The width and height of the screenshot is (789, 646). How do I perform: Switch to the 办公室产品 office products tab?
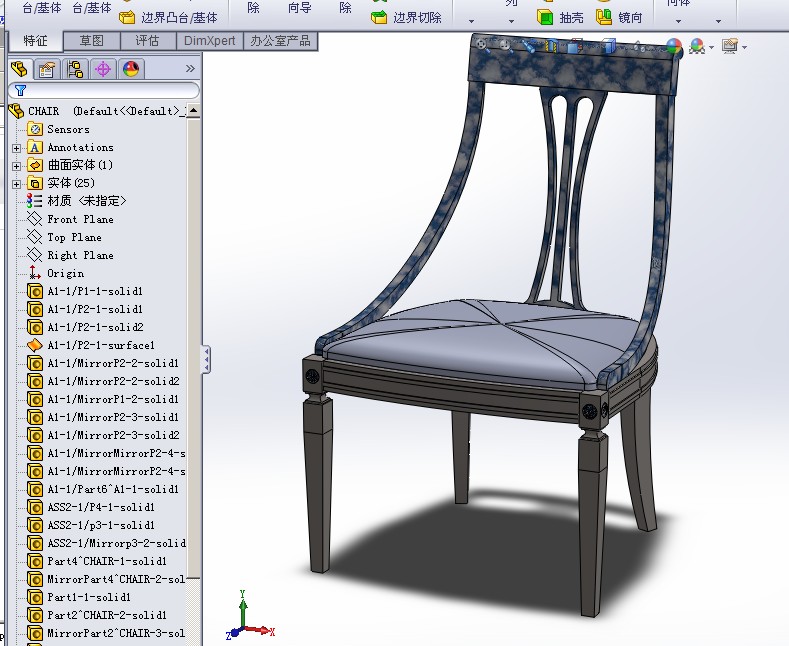[280, 41]
